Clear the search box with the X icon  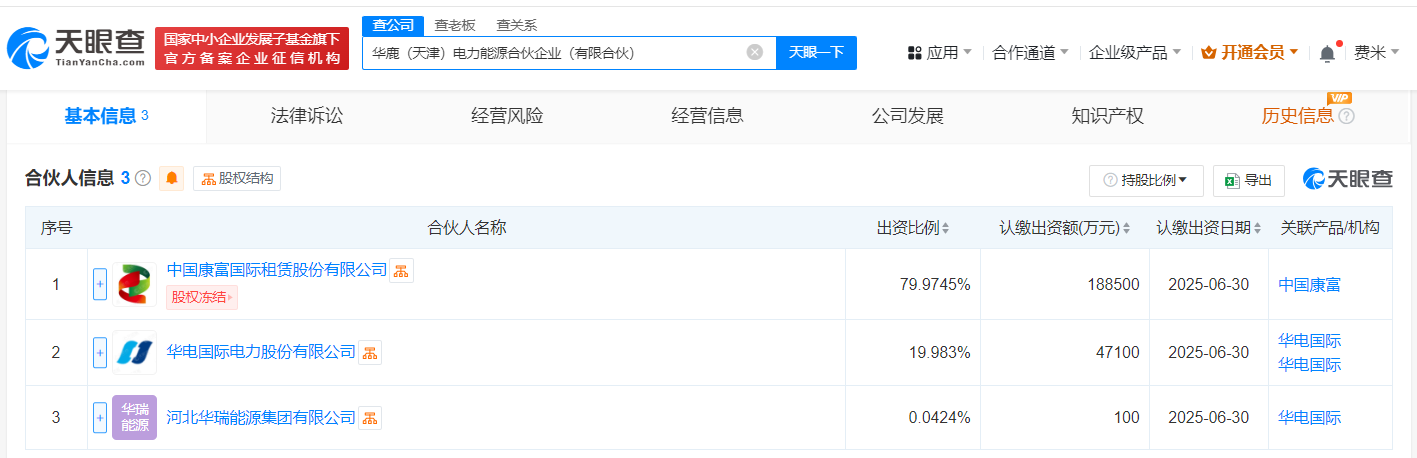(755, 52)
